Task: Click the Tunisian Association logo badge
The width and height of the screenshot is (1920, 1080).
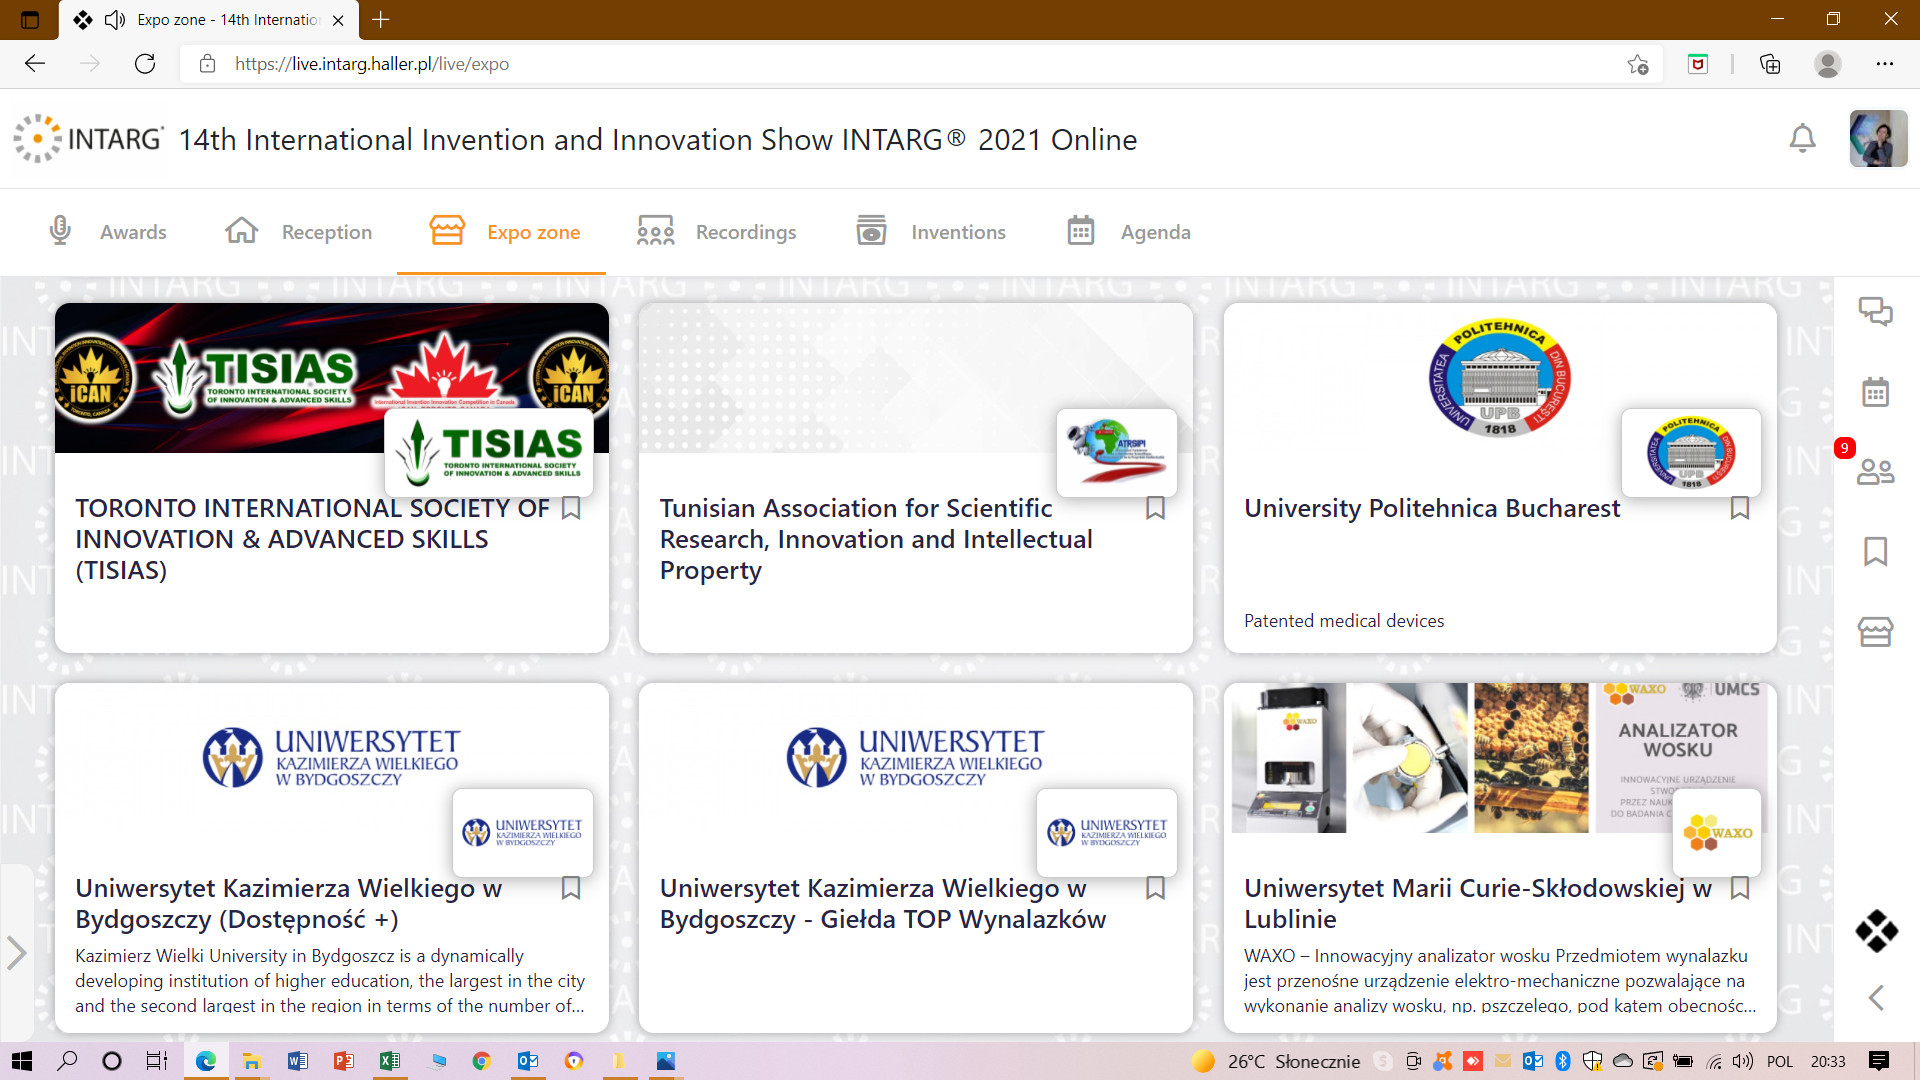Action: pyautogui.click(x=1116, y=453)
